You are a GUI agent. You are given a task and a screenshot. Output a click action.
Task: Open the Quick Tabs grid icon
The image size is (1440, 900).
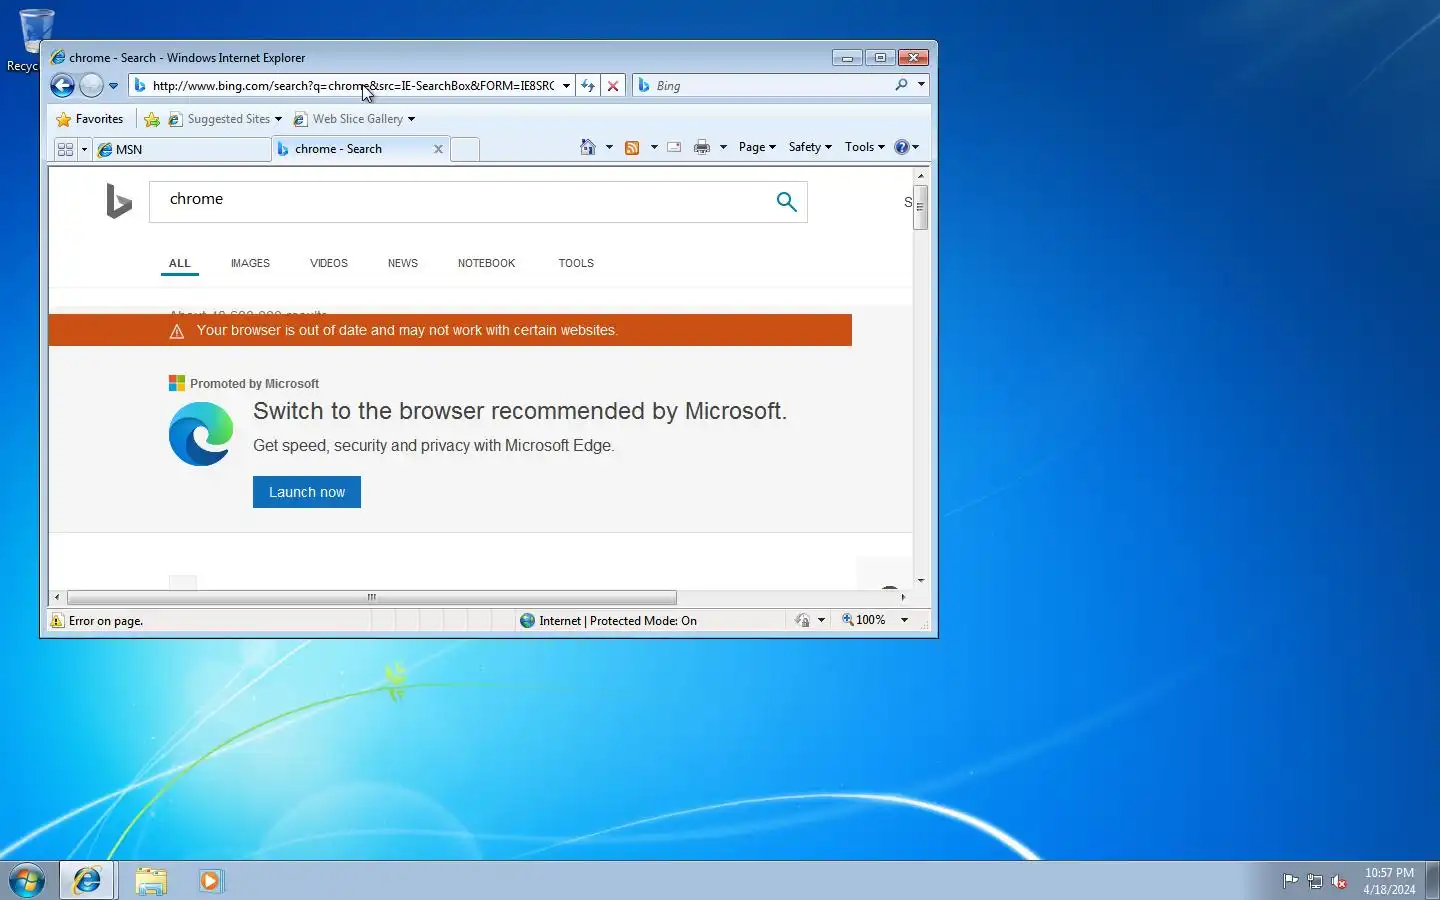click(65, 149)
